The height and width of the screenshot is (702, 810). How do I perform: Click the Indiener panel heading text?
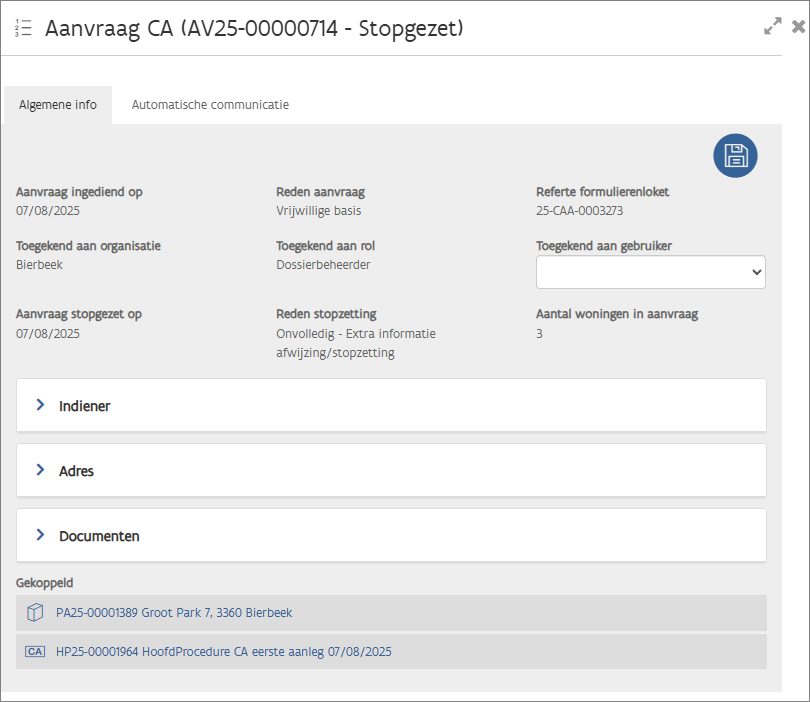pyautogui.click(x=85, y=406)
